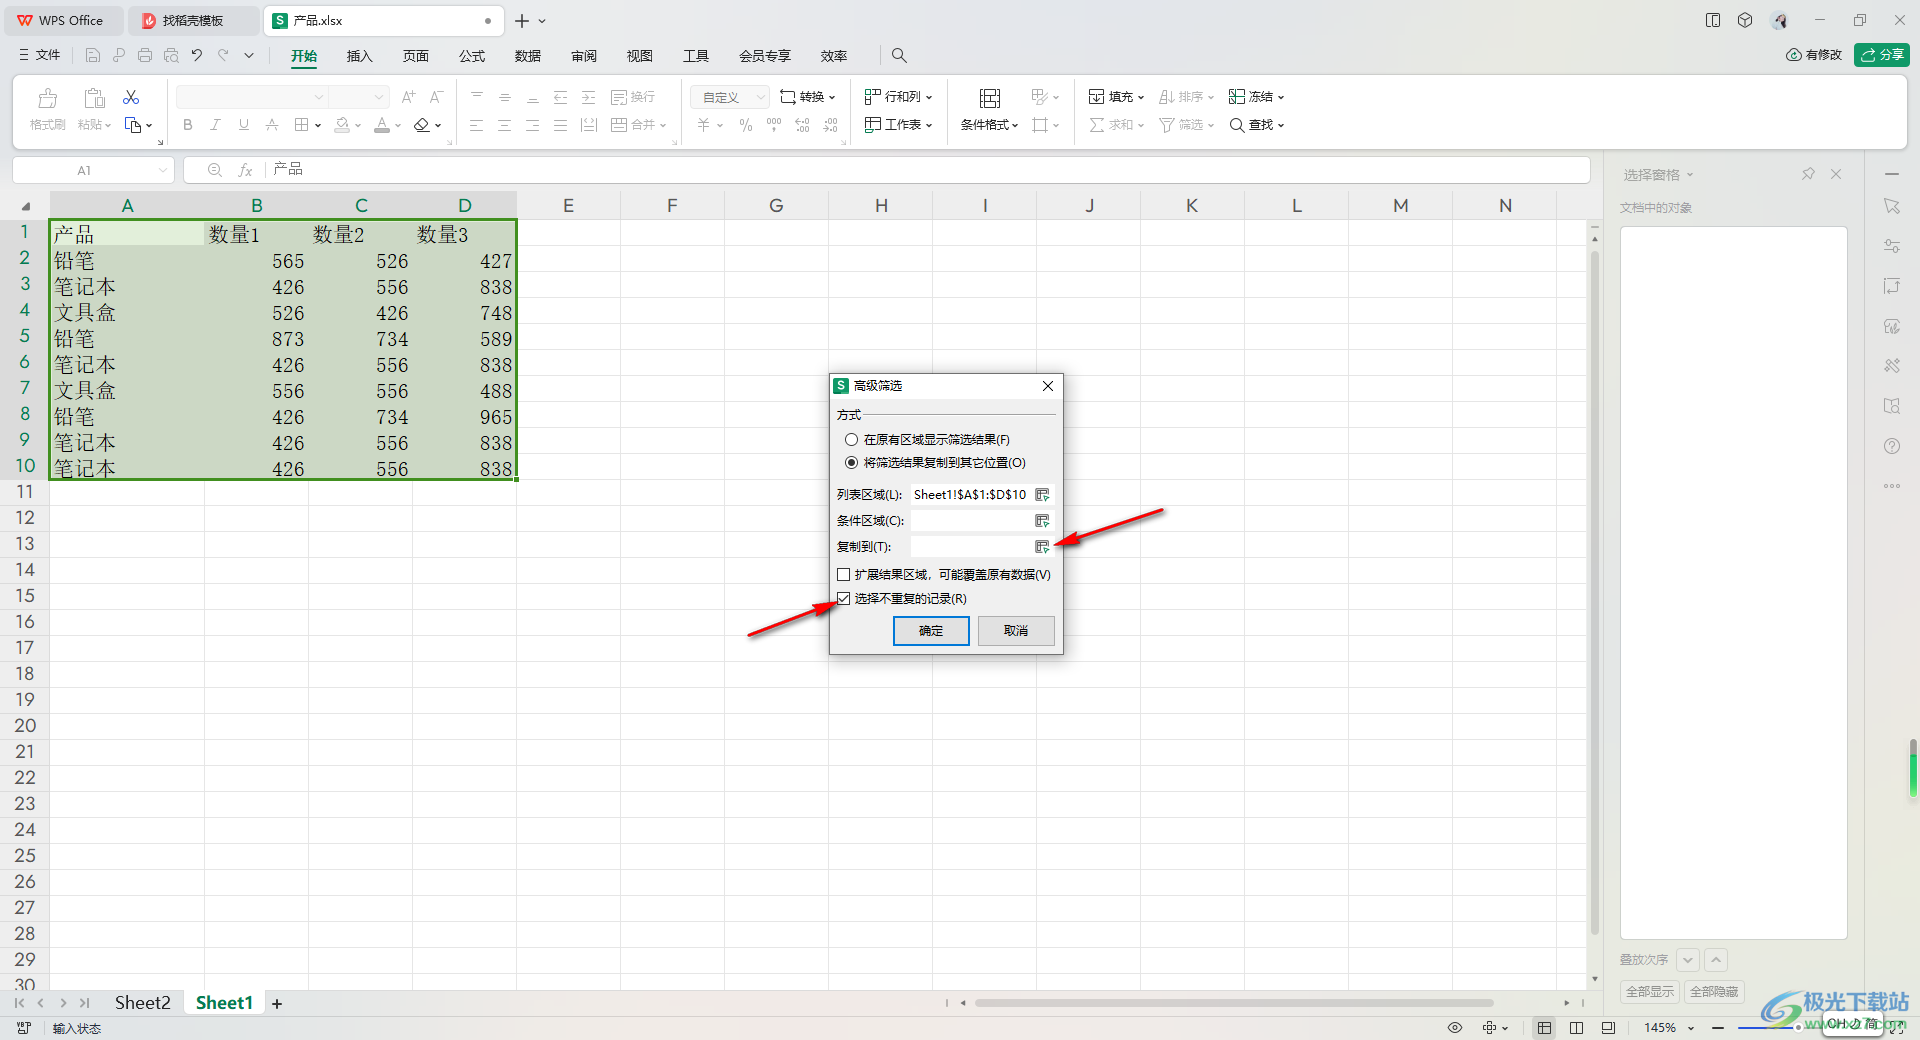Viewport: 1920px width, 1040px height.
Task: Click into the 复制到 input field
Action: coord(971,547)
